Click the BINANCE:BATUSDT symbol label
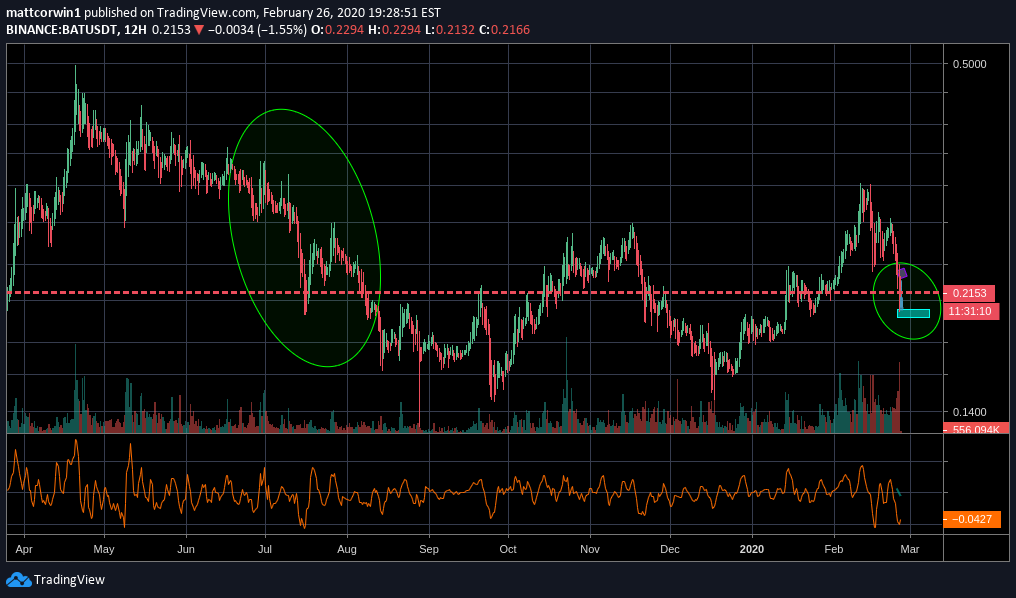Image resolution: width=1016 pixels, height=598 pixels. (x=62, y=30)
